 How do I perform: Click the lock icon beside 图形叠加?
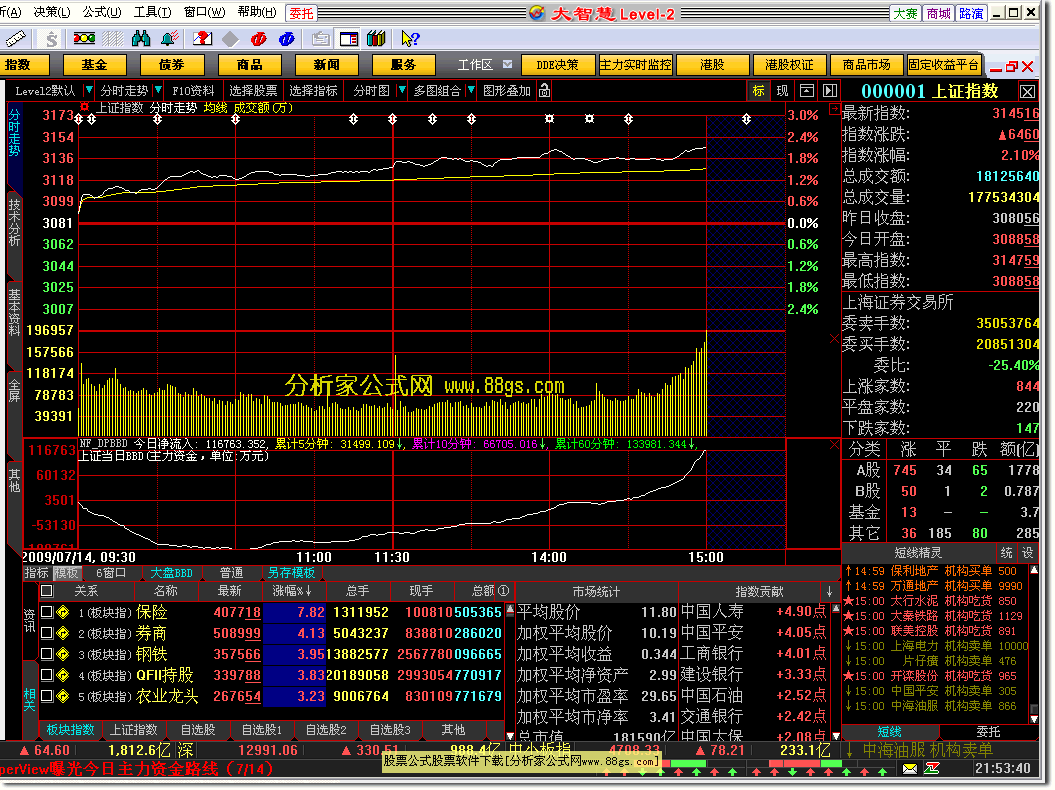(544, 90)
